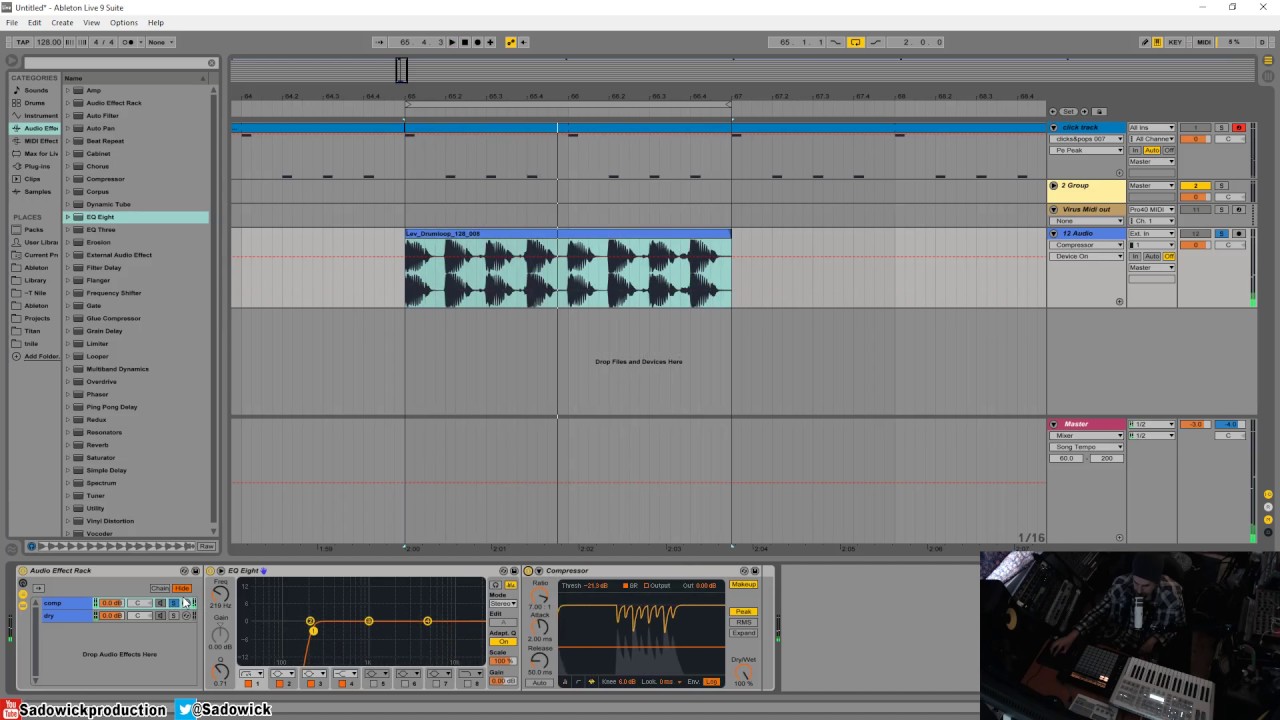Toggle Follow playback arrow button
Viewport: 1280px width, 720px height.
pos(379,42)
